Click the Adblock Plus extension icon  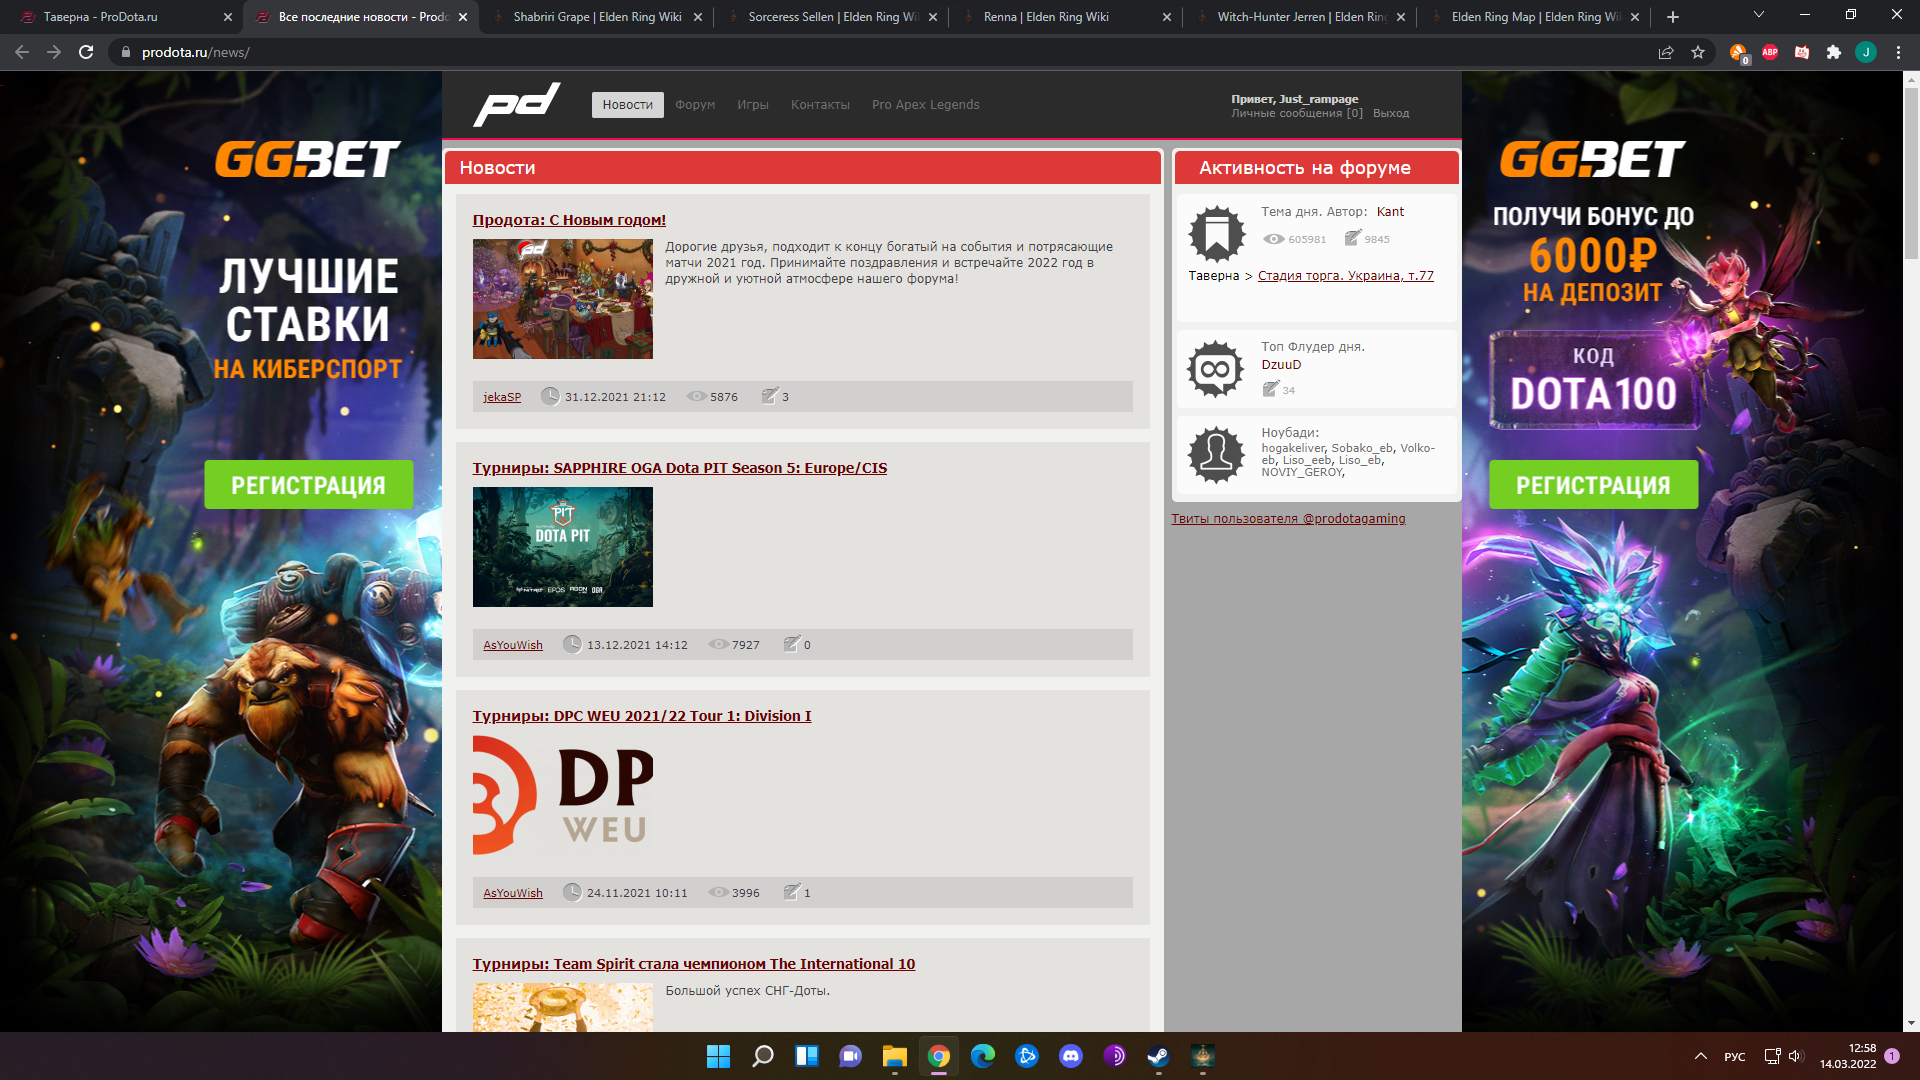click(x=1770, y=53)
